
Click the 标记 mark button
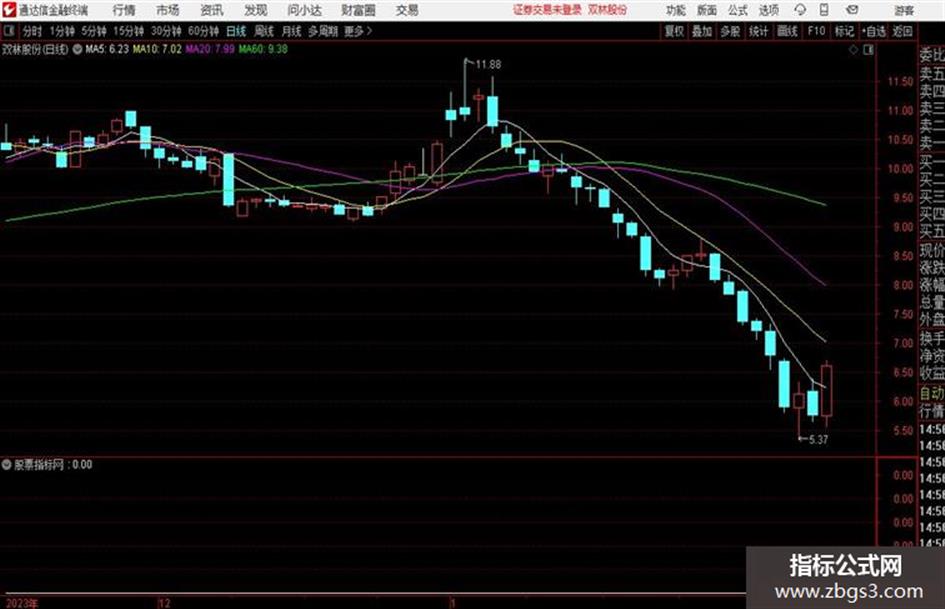[x=844, y=31]
